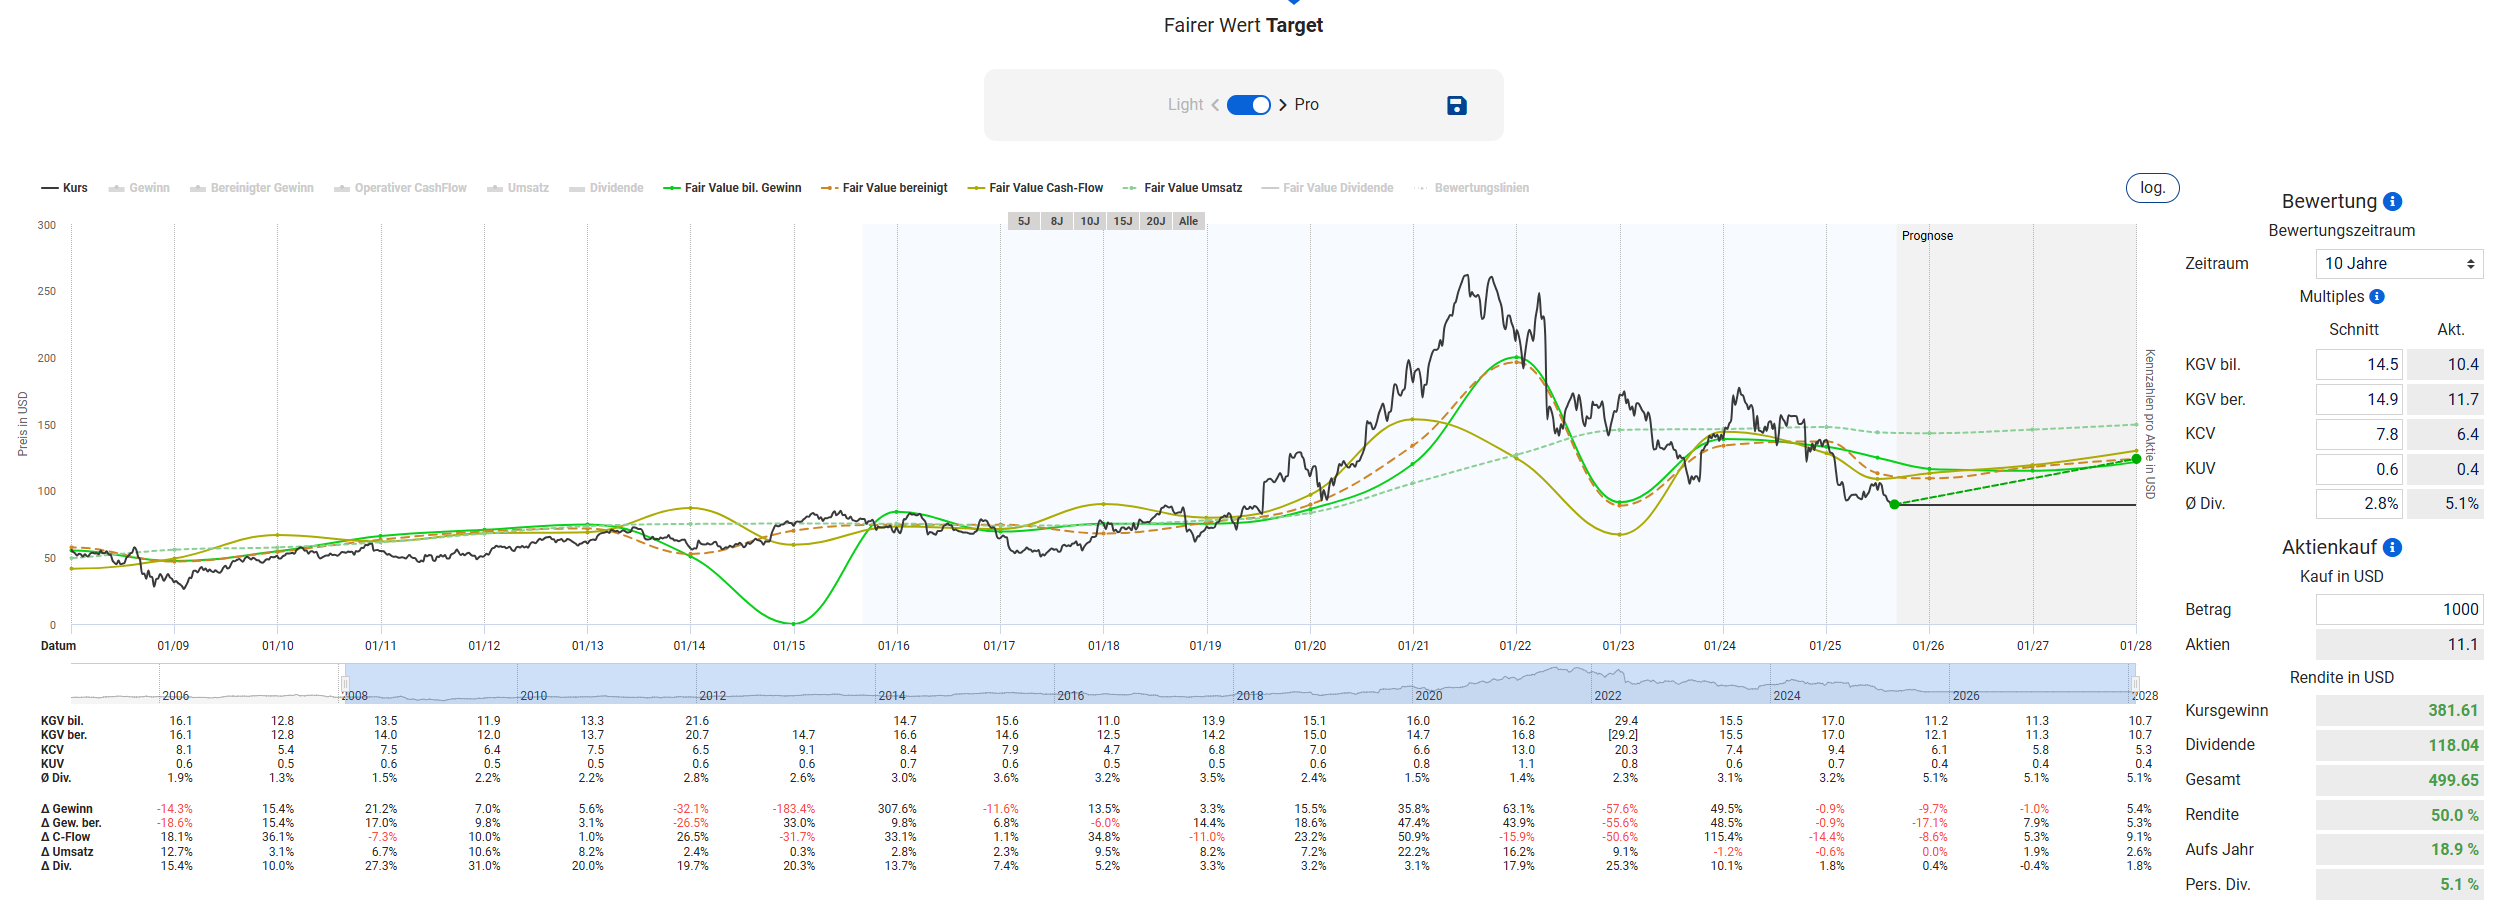This screenshot has width=2496, height=914.
Task: Click the save disk icon
Action: (x=1456, y=105)
